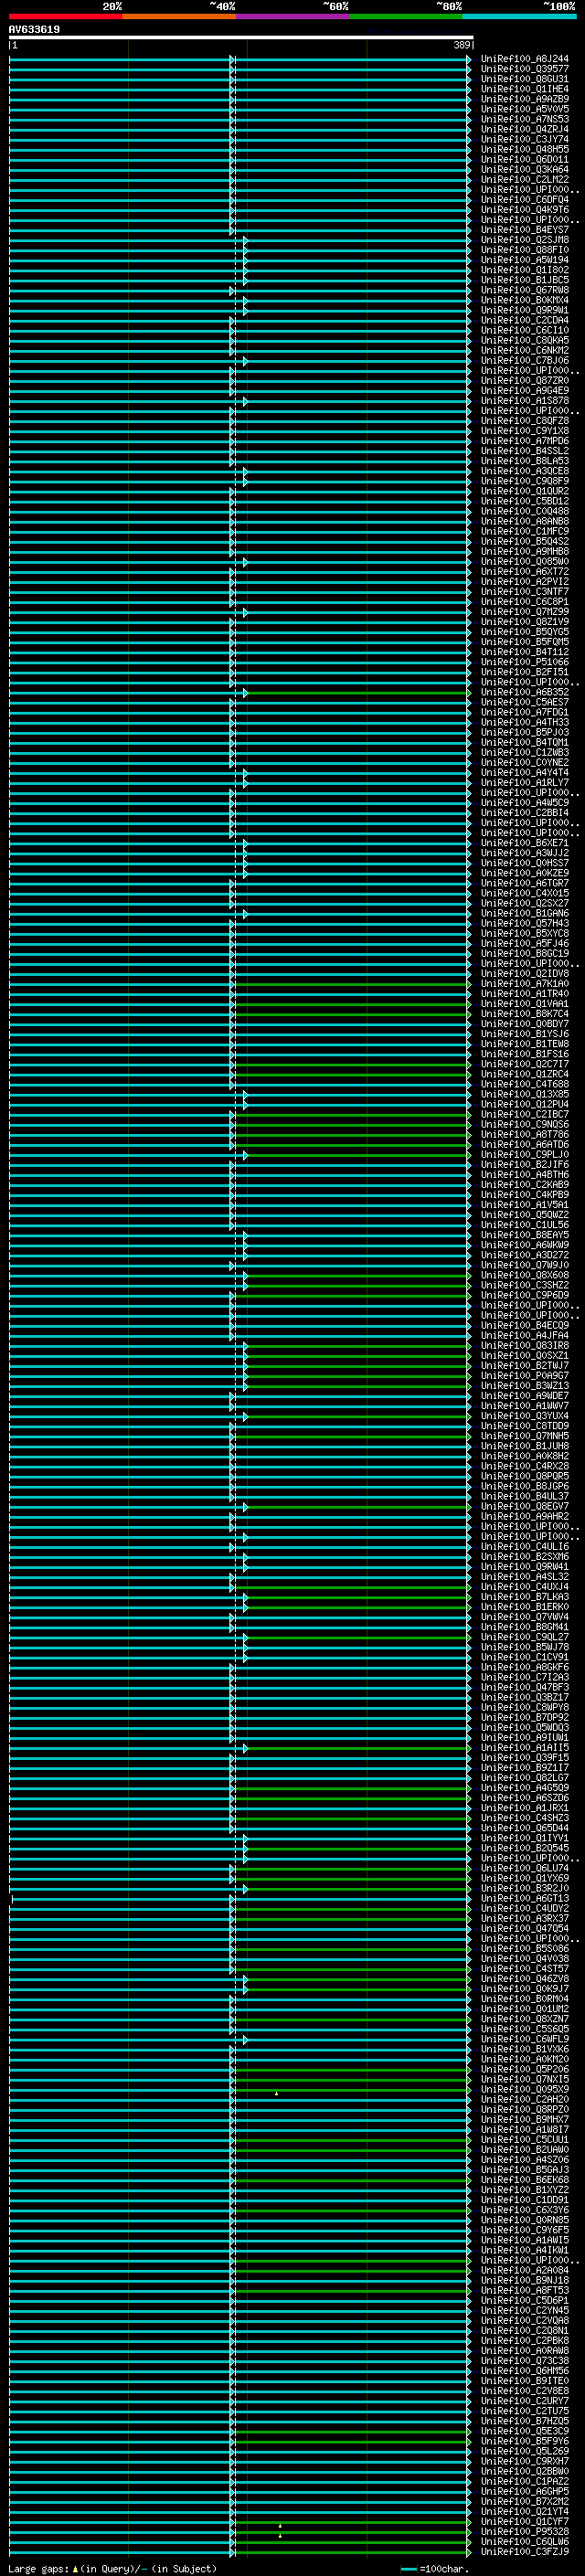Viewport: 585px width, 2576px height.
Task: Click the end position value 389
Action: [462, 45]
